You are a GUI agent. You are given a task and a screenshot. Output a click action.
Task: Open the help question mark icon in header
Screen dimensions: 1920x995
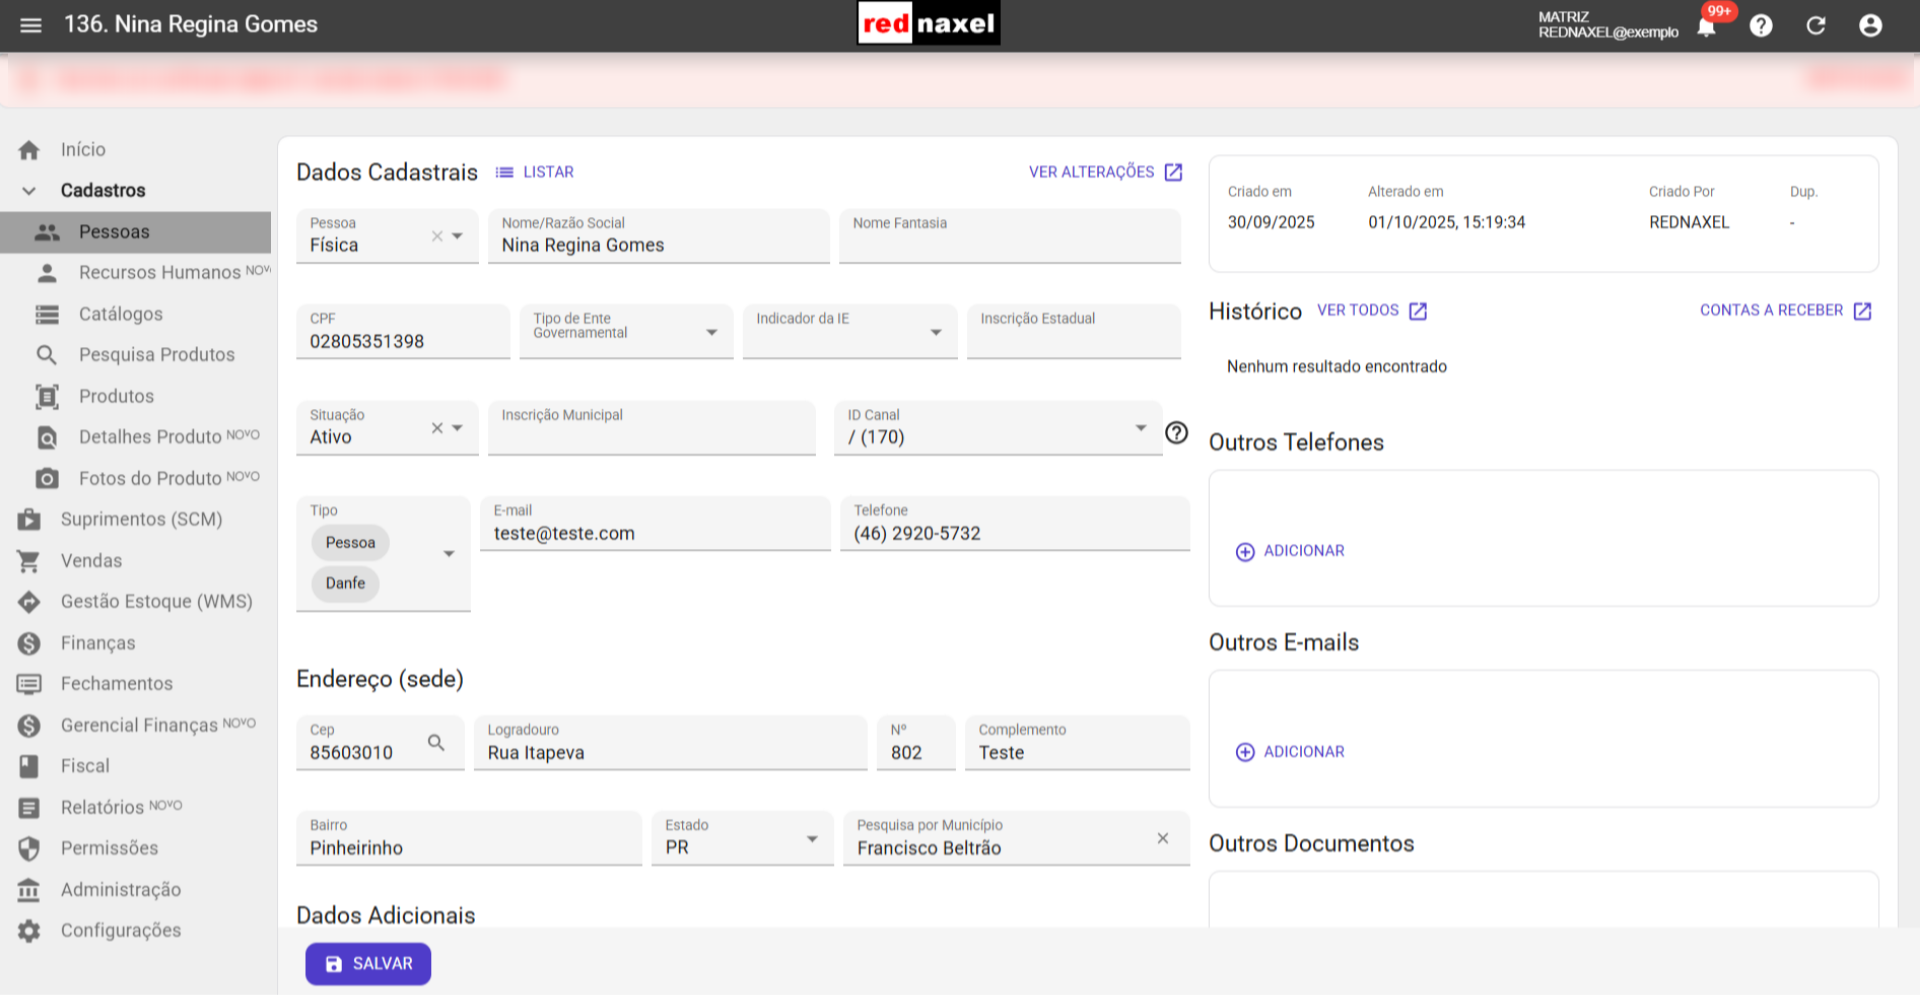click(1761, 26)
